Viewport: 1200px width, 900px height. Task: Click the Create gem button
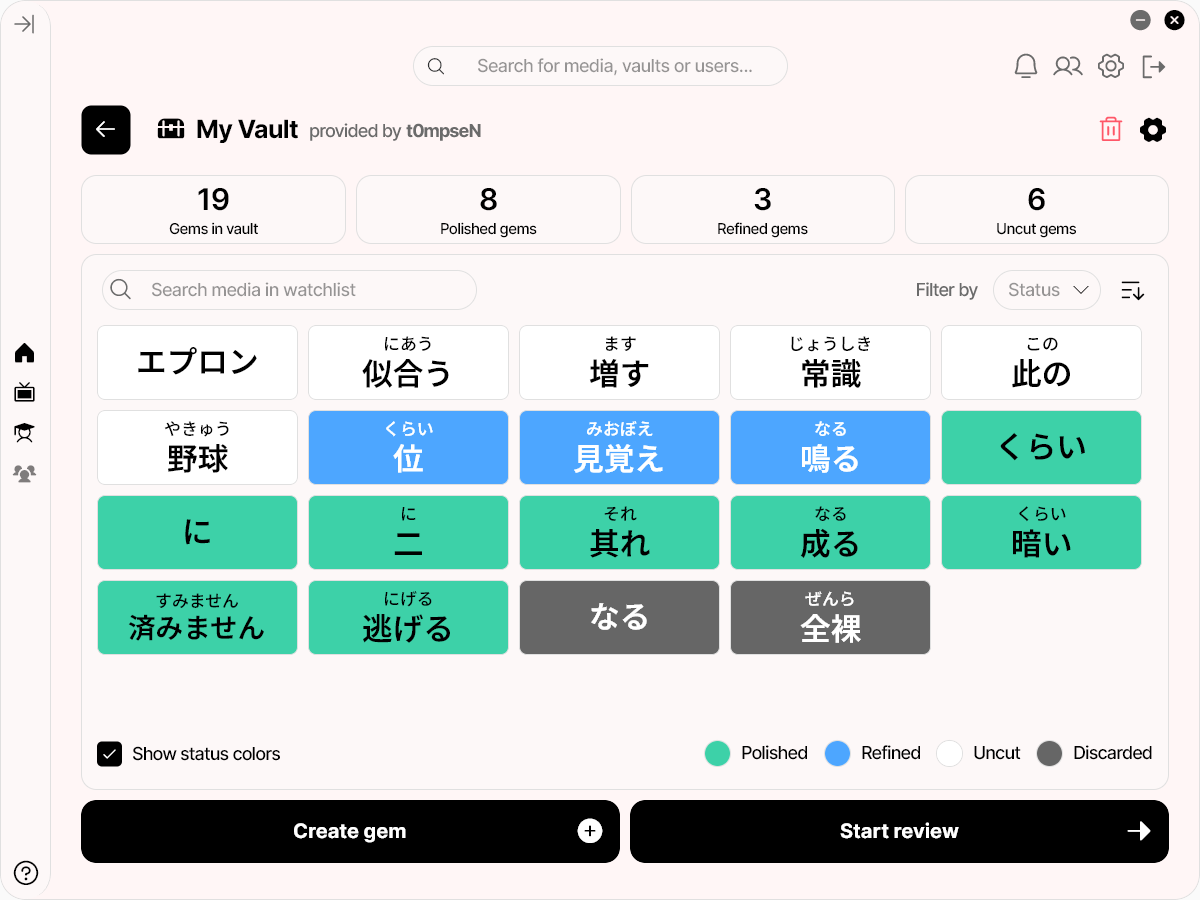pos(350,831)
